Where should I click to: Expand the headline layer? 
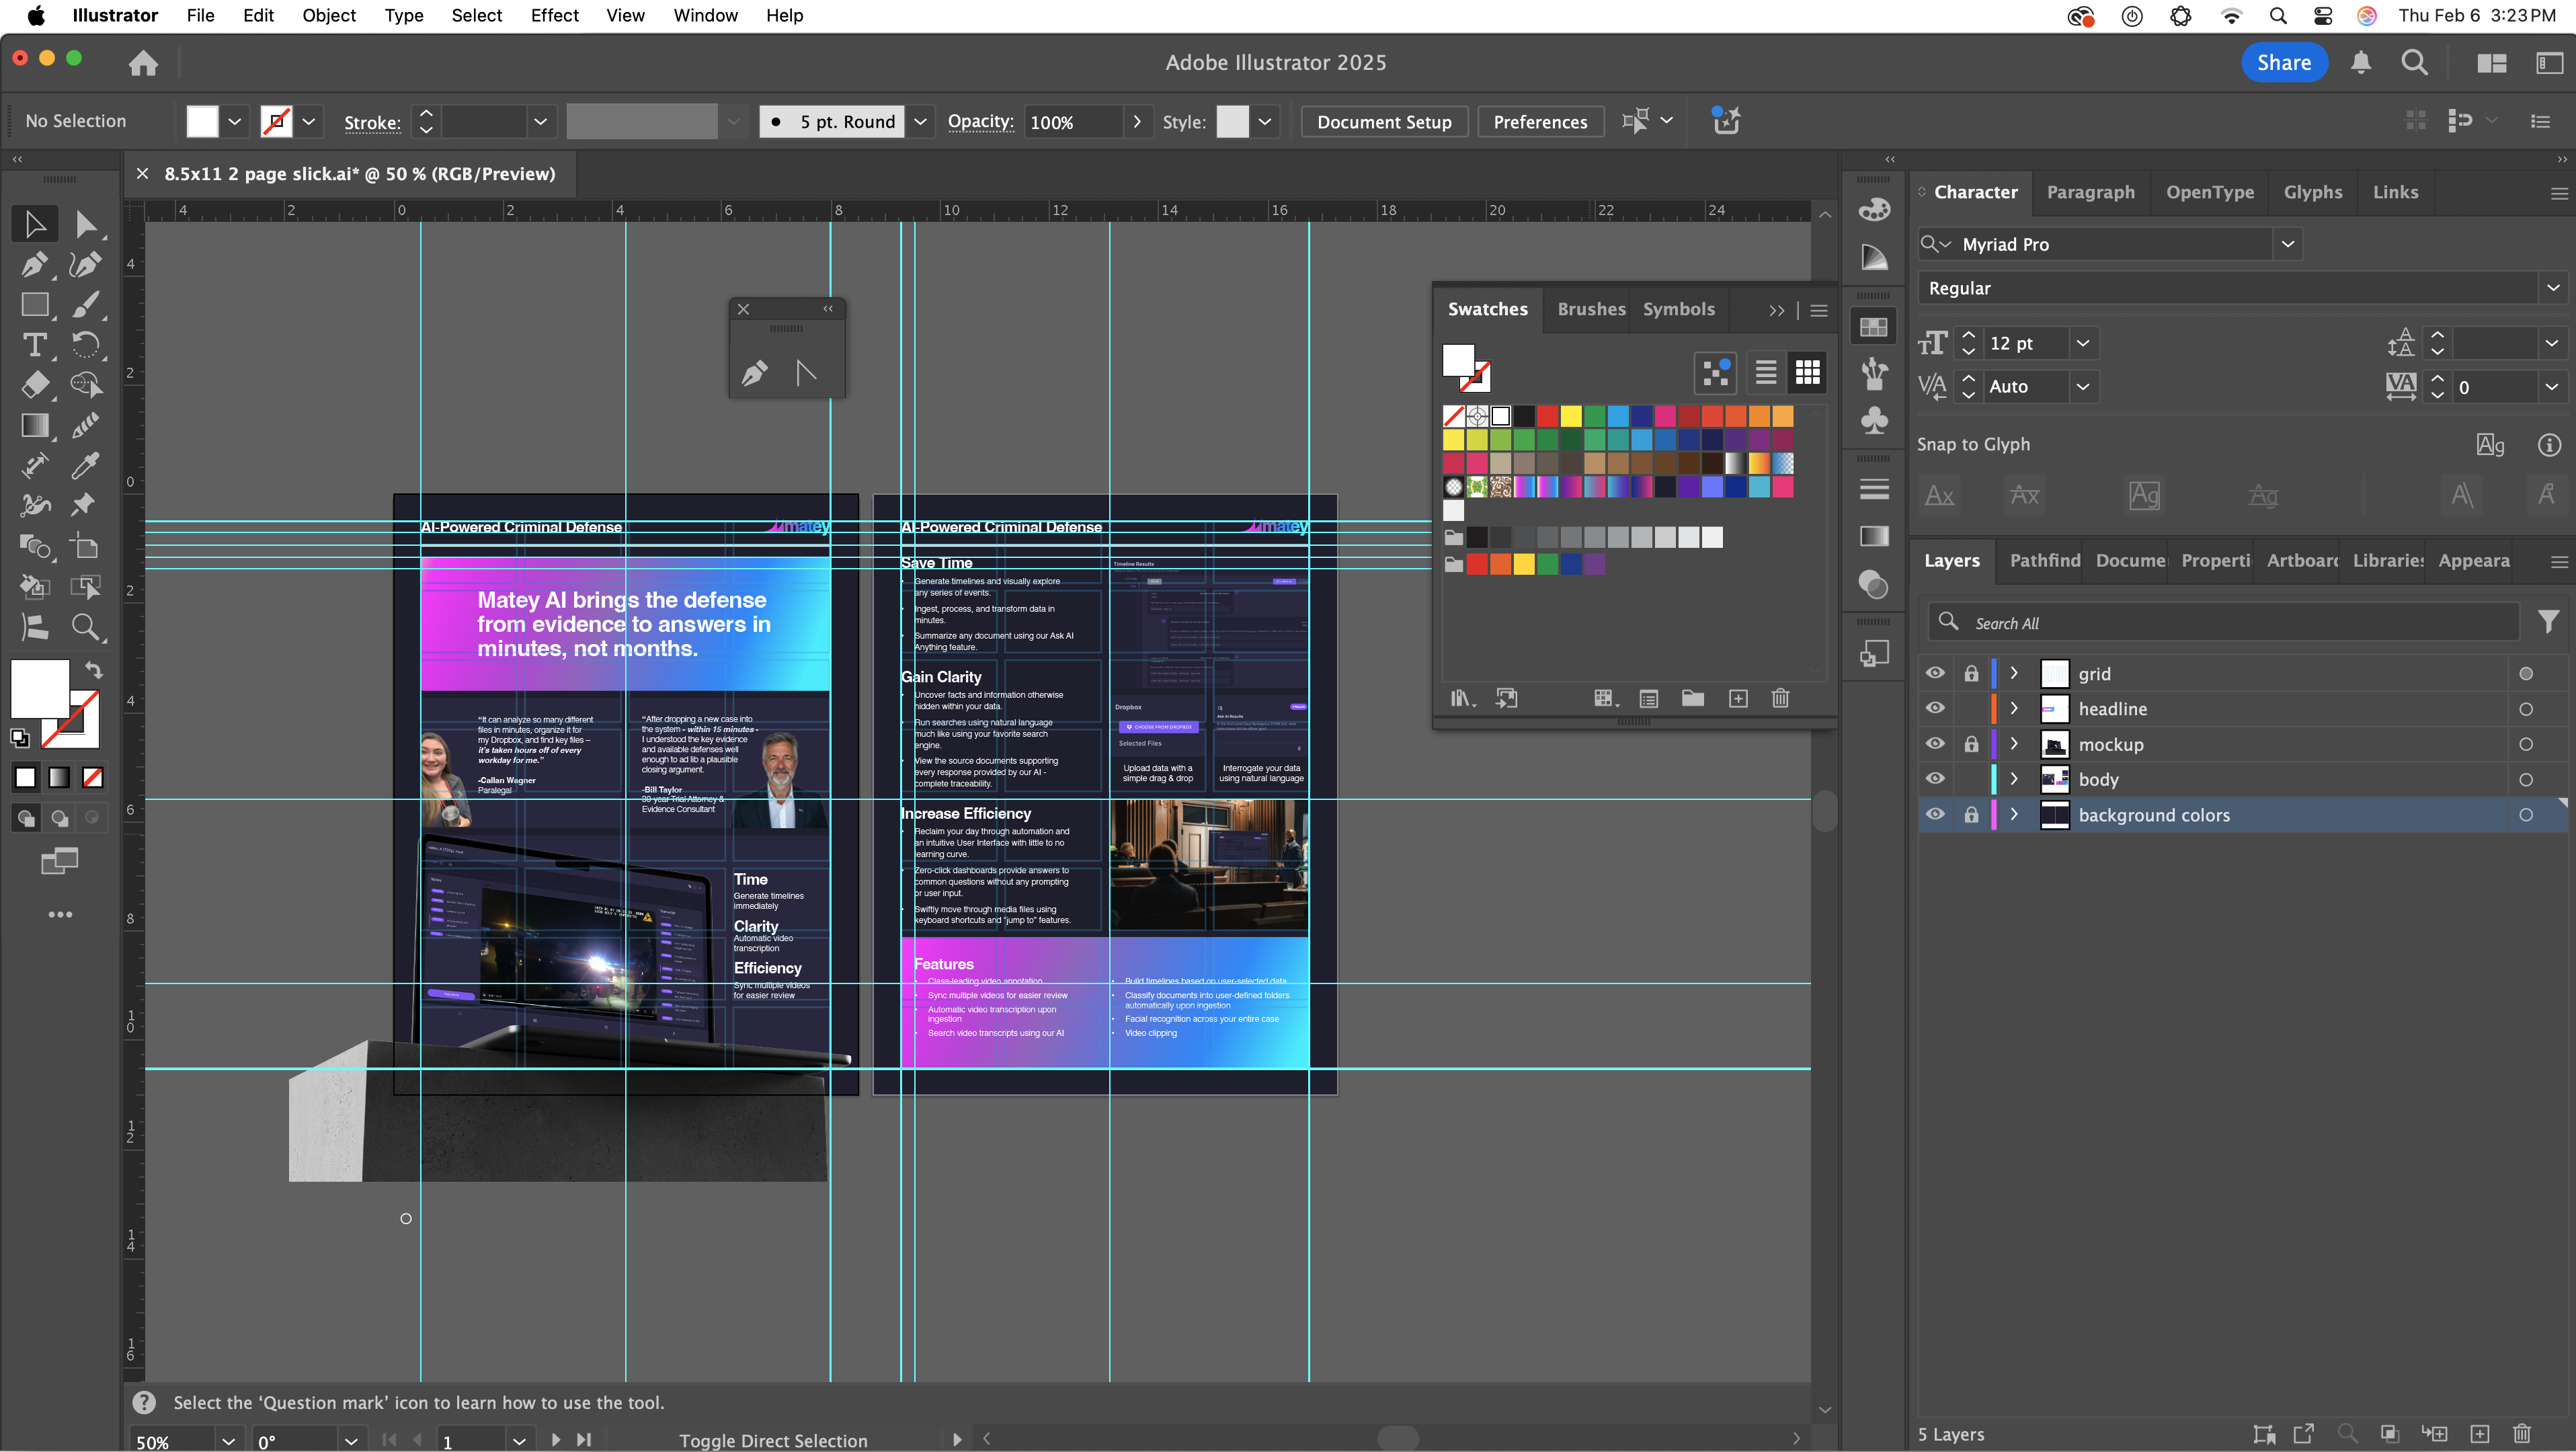click(2014, 708)
